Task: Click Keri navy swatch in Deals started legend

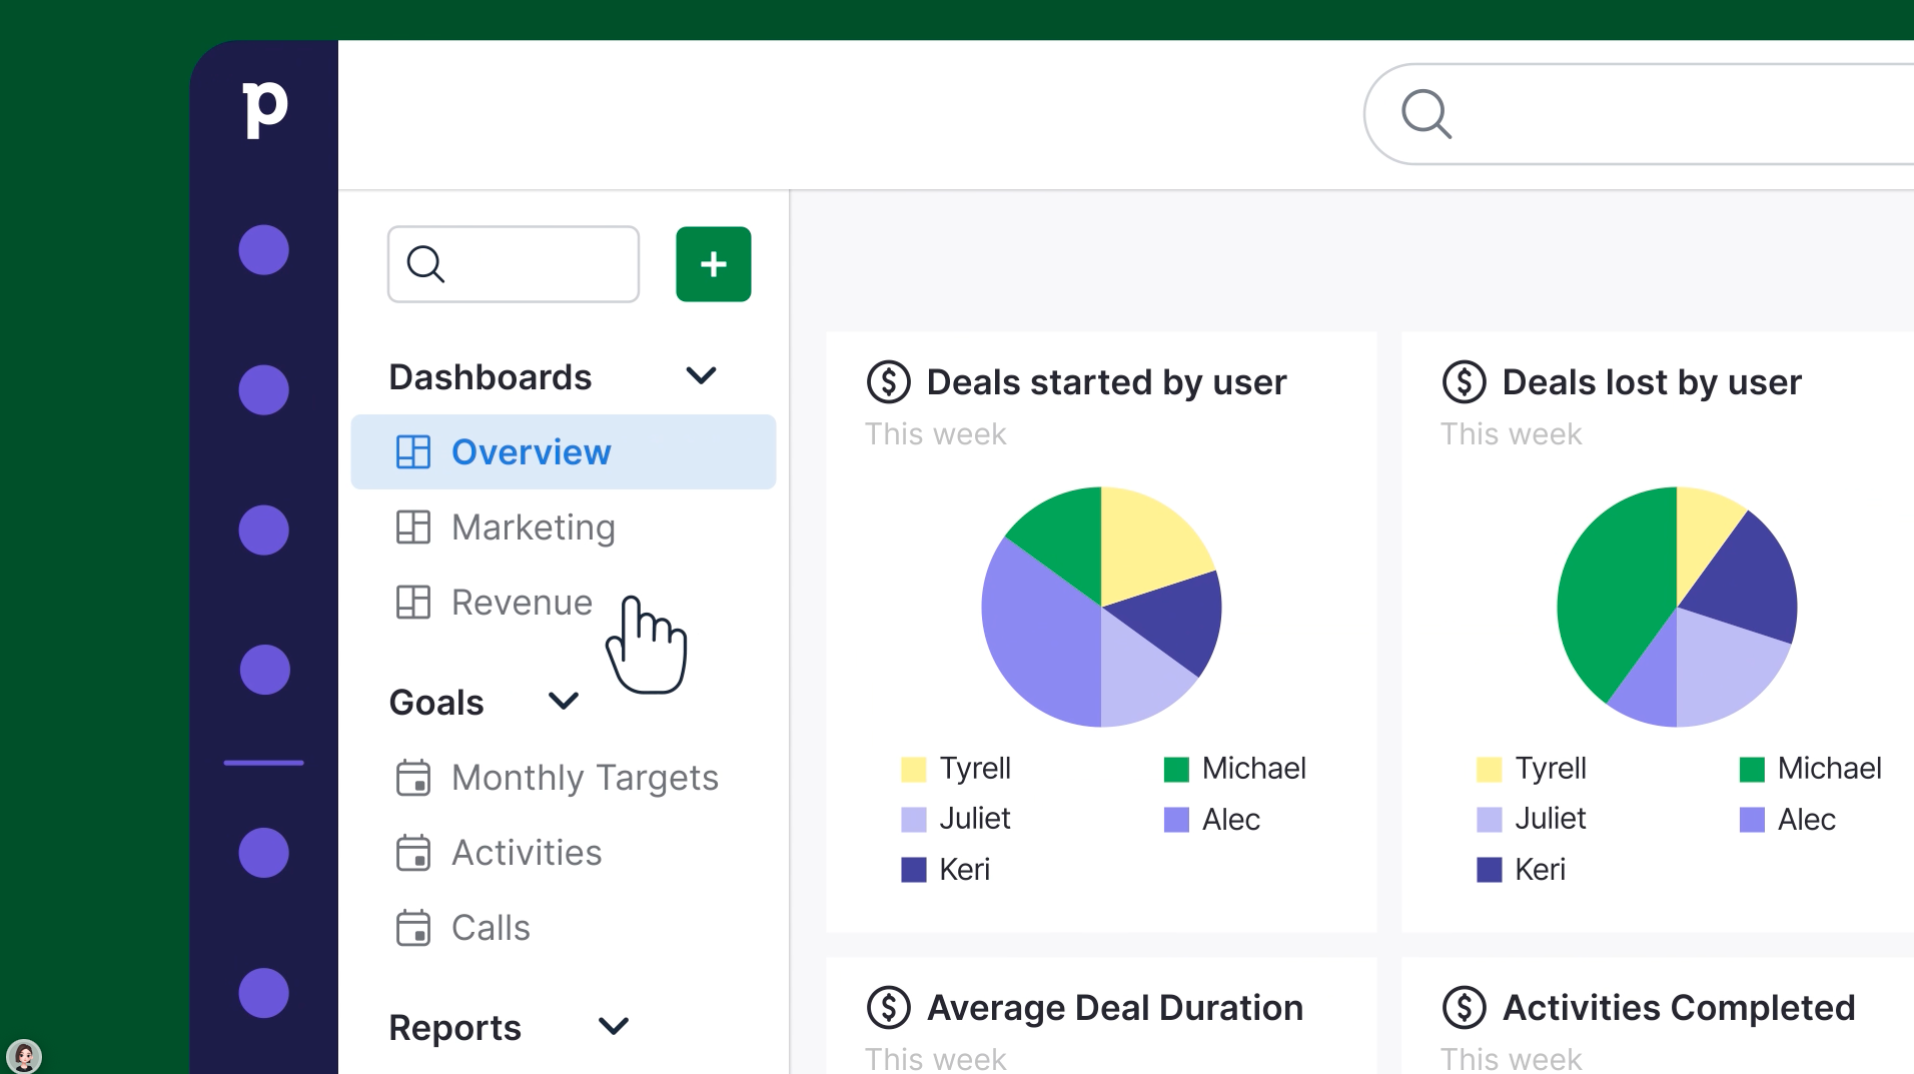Action: (913, 870)
